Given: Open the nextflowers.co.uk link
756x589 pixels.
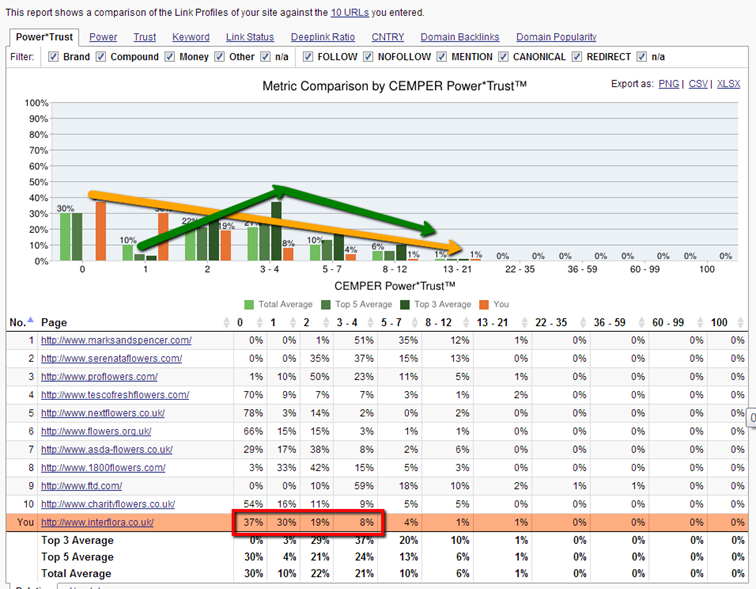Looking at the screenshot, I should 103,413.
